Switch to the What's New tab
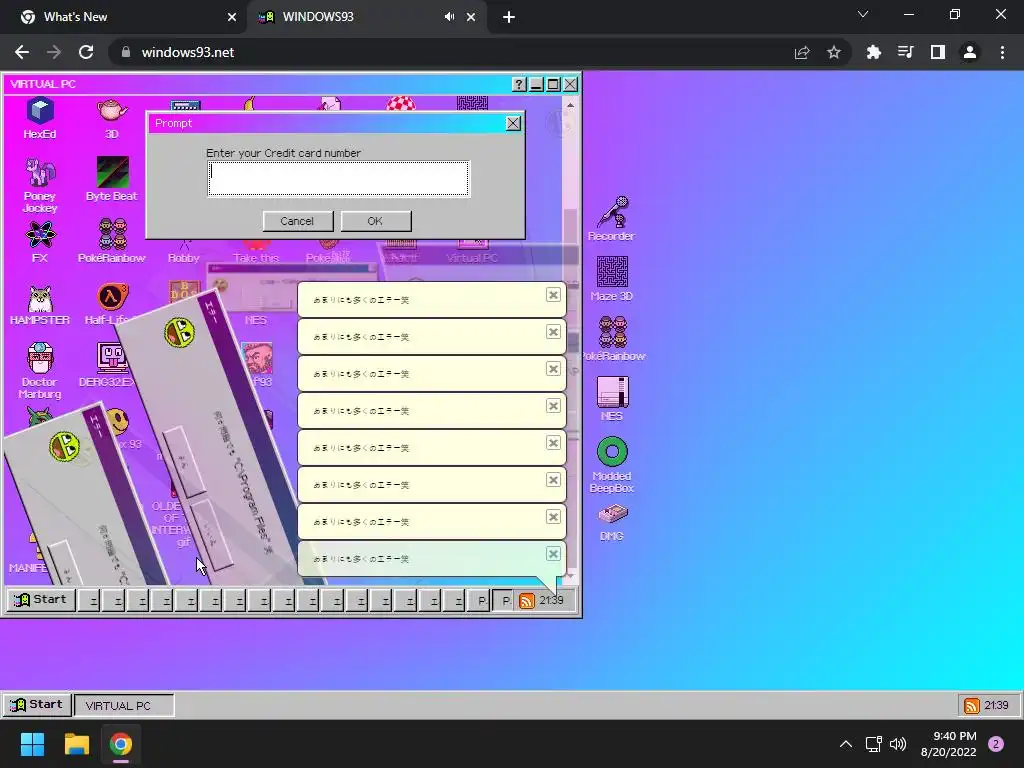 (124, 17)
